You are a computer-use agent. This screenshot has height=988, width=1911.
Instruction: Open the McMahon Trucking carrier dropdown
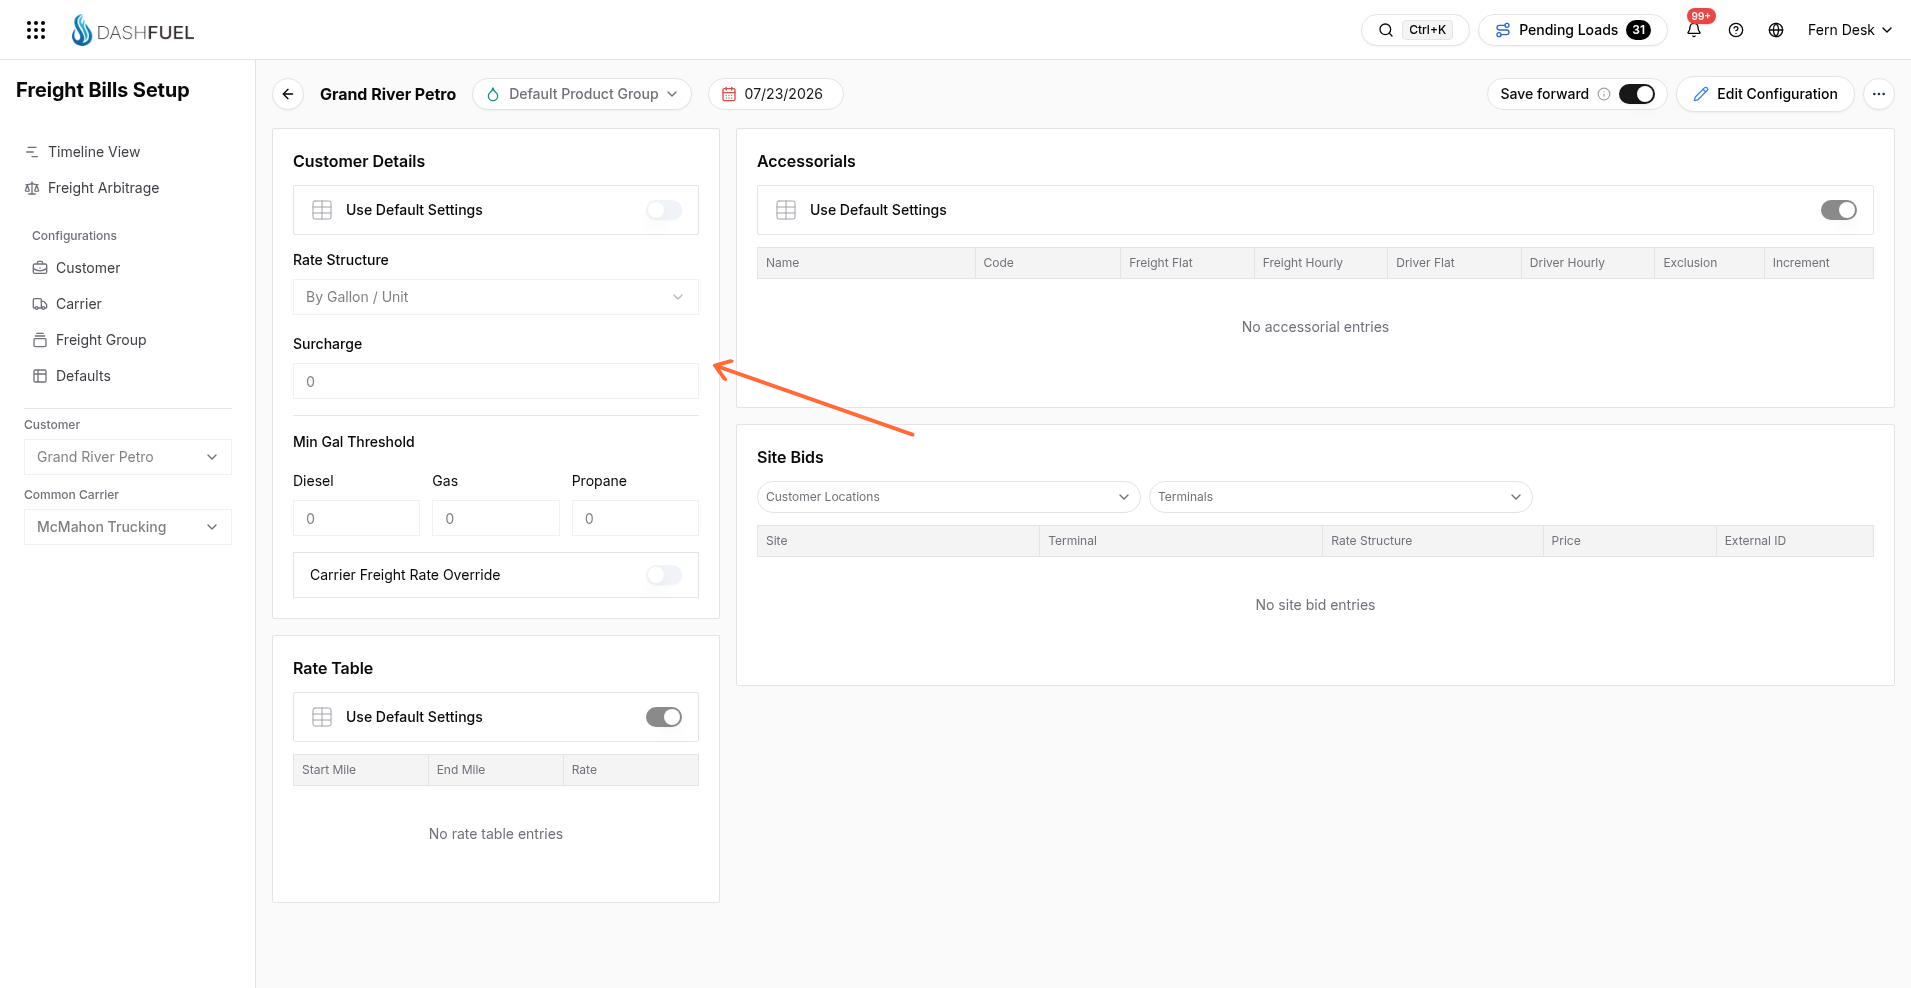(128, 527)
